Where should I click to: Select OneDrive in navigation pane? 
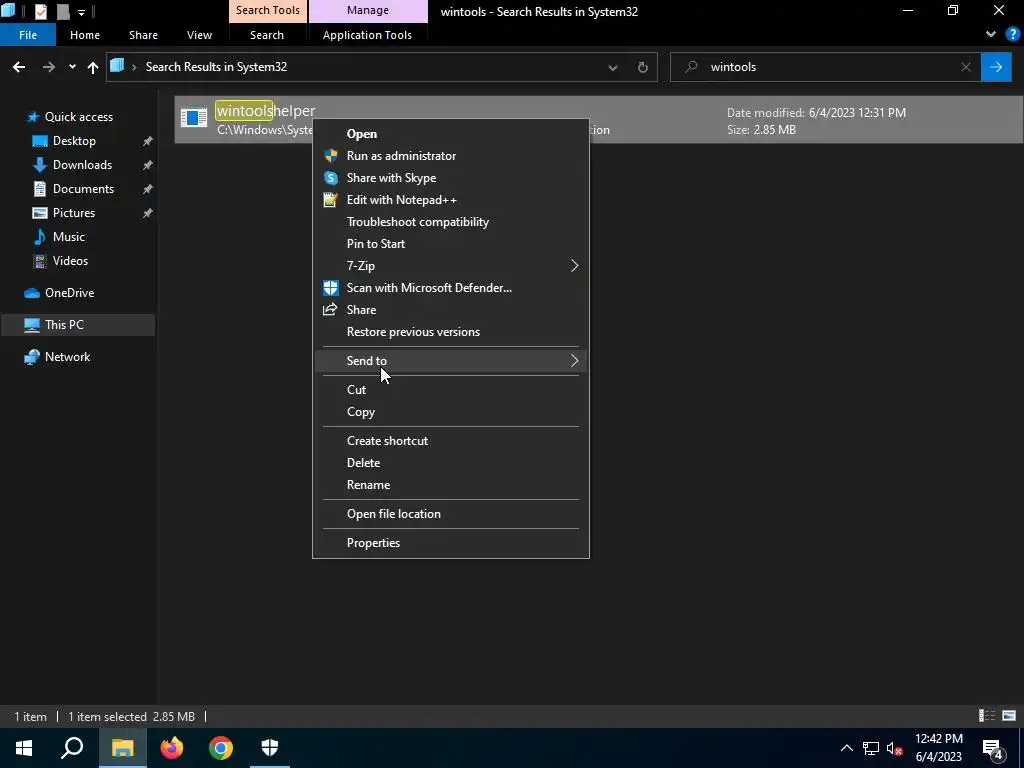click(x=69, y=293)
